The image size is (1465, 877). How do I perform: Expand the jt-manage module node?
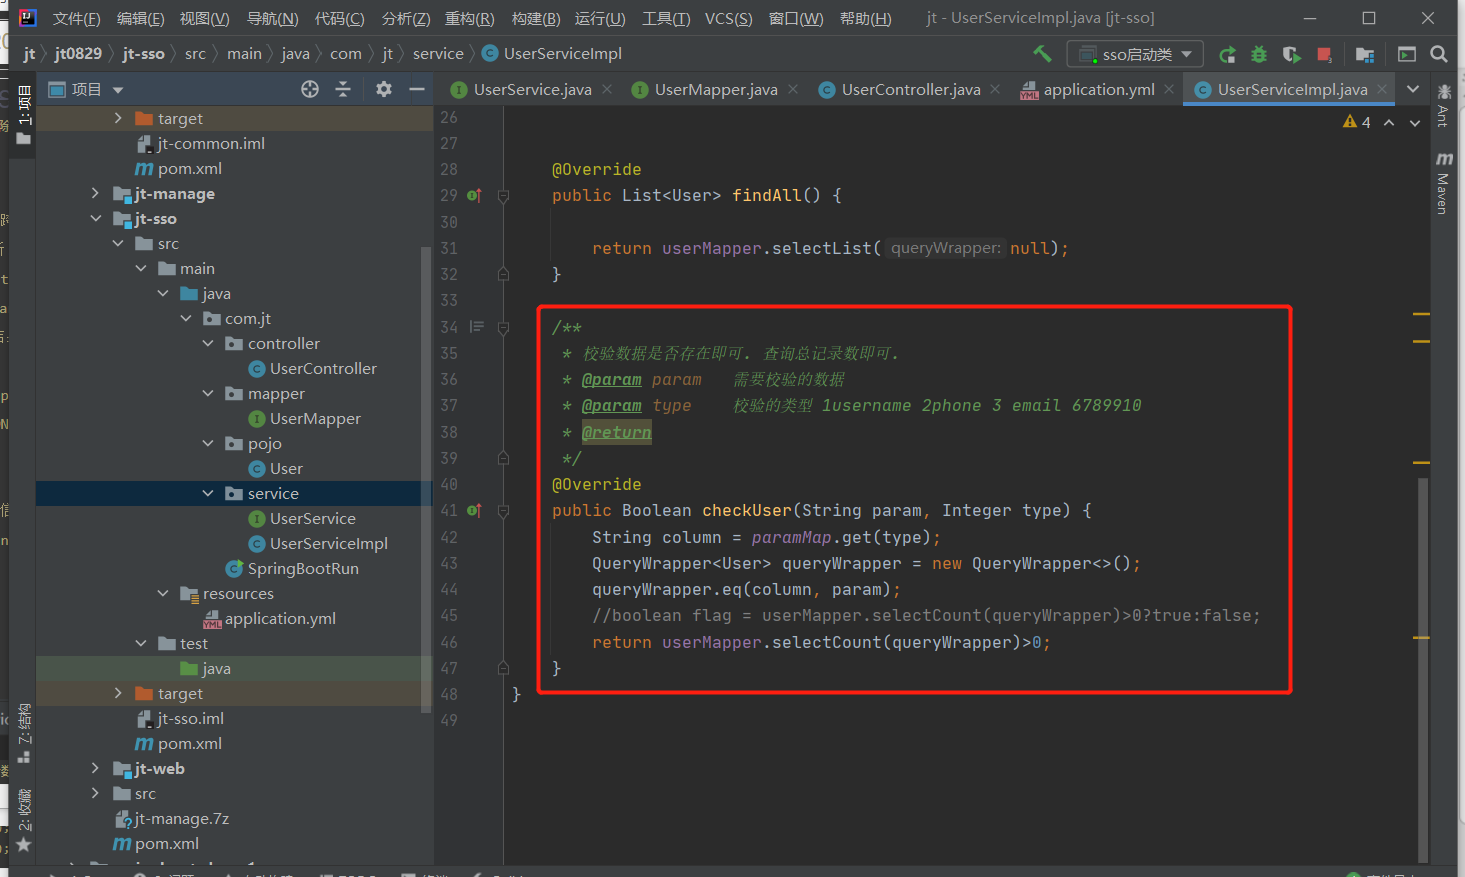pyautogui.click(x=95, y=193)
